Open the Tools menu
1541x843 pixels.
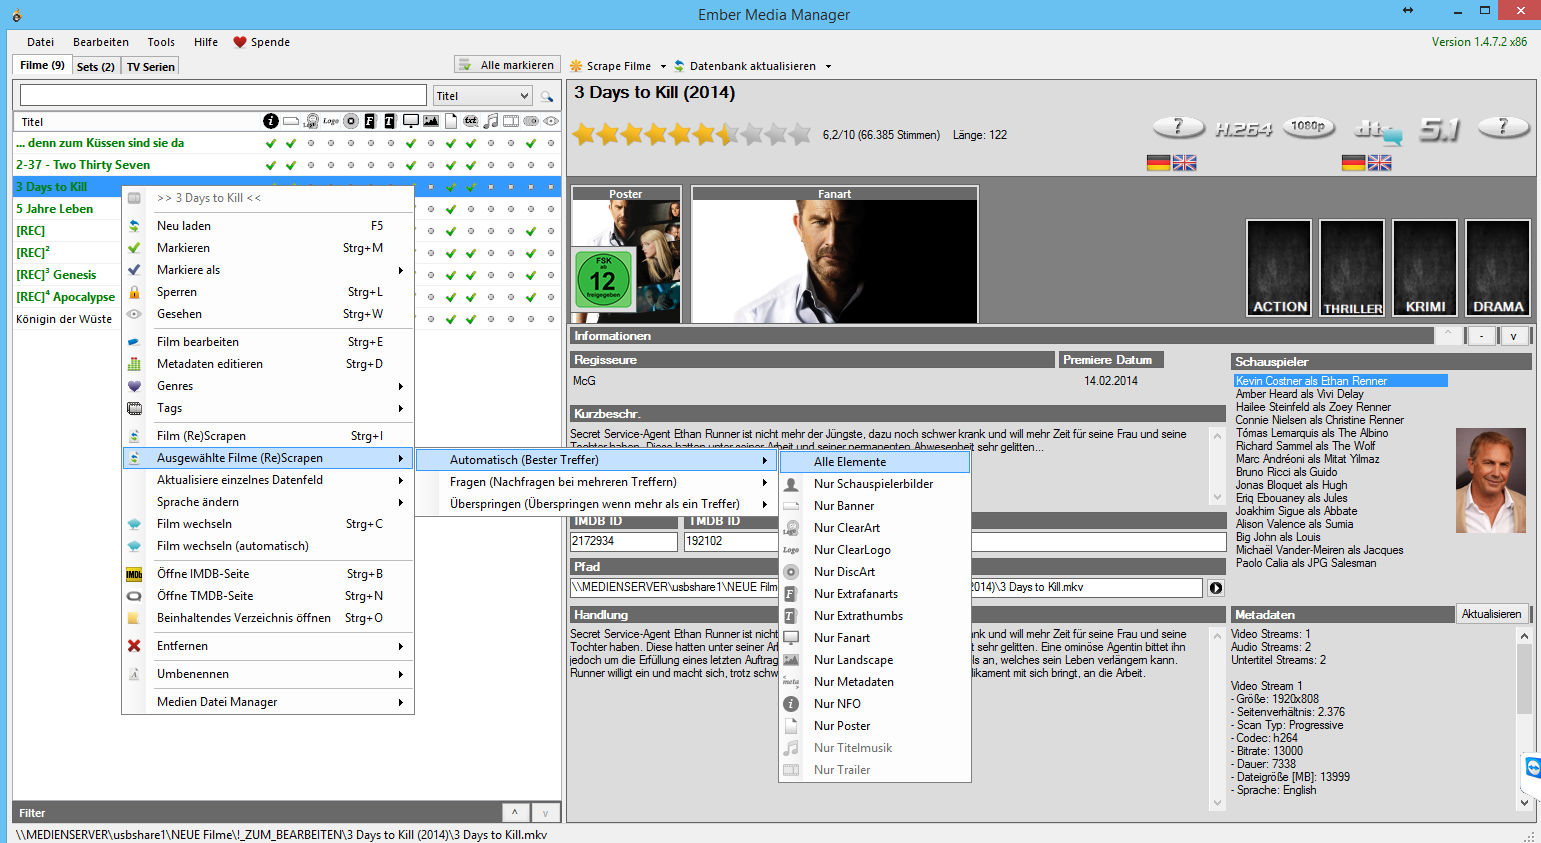[x=161, y=42]
